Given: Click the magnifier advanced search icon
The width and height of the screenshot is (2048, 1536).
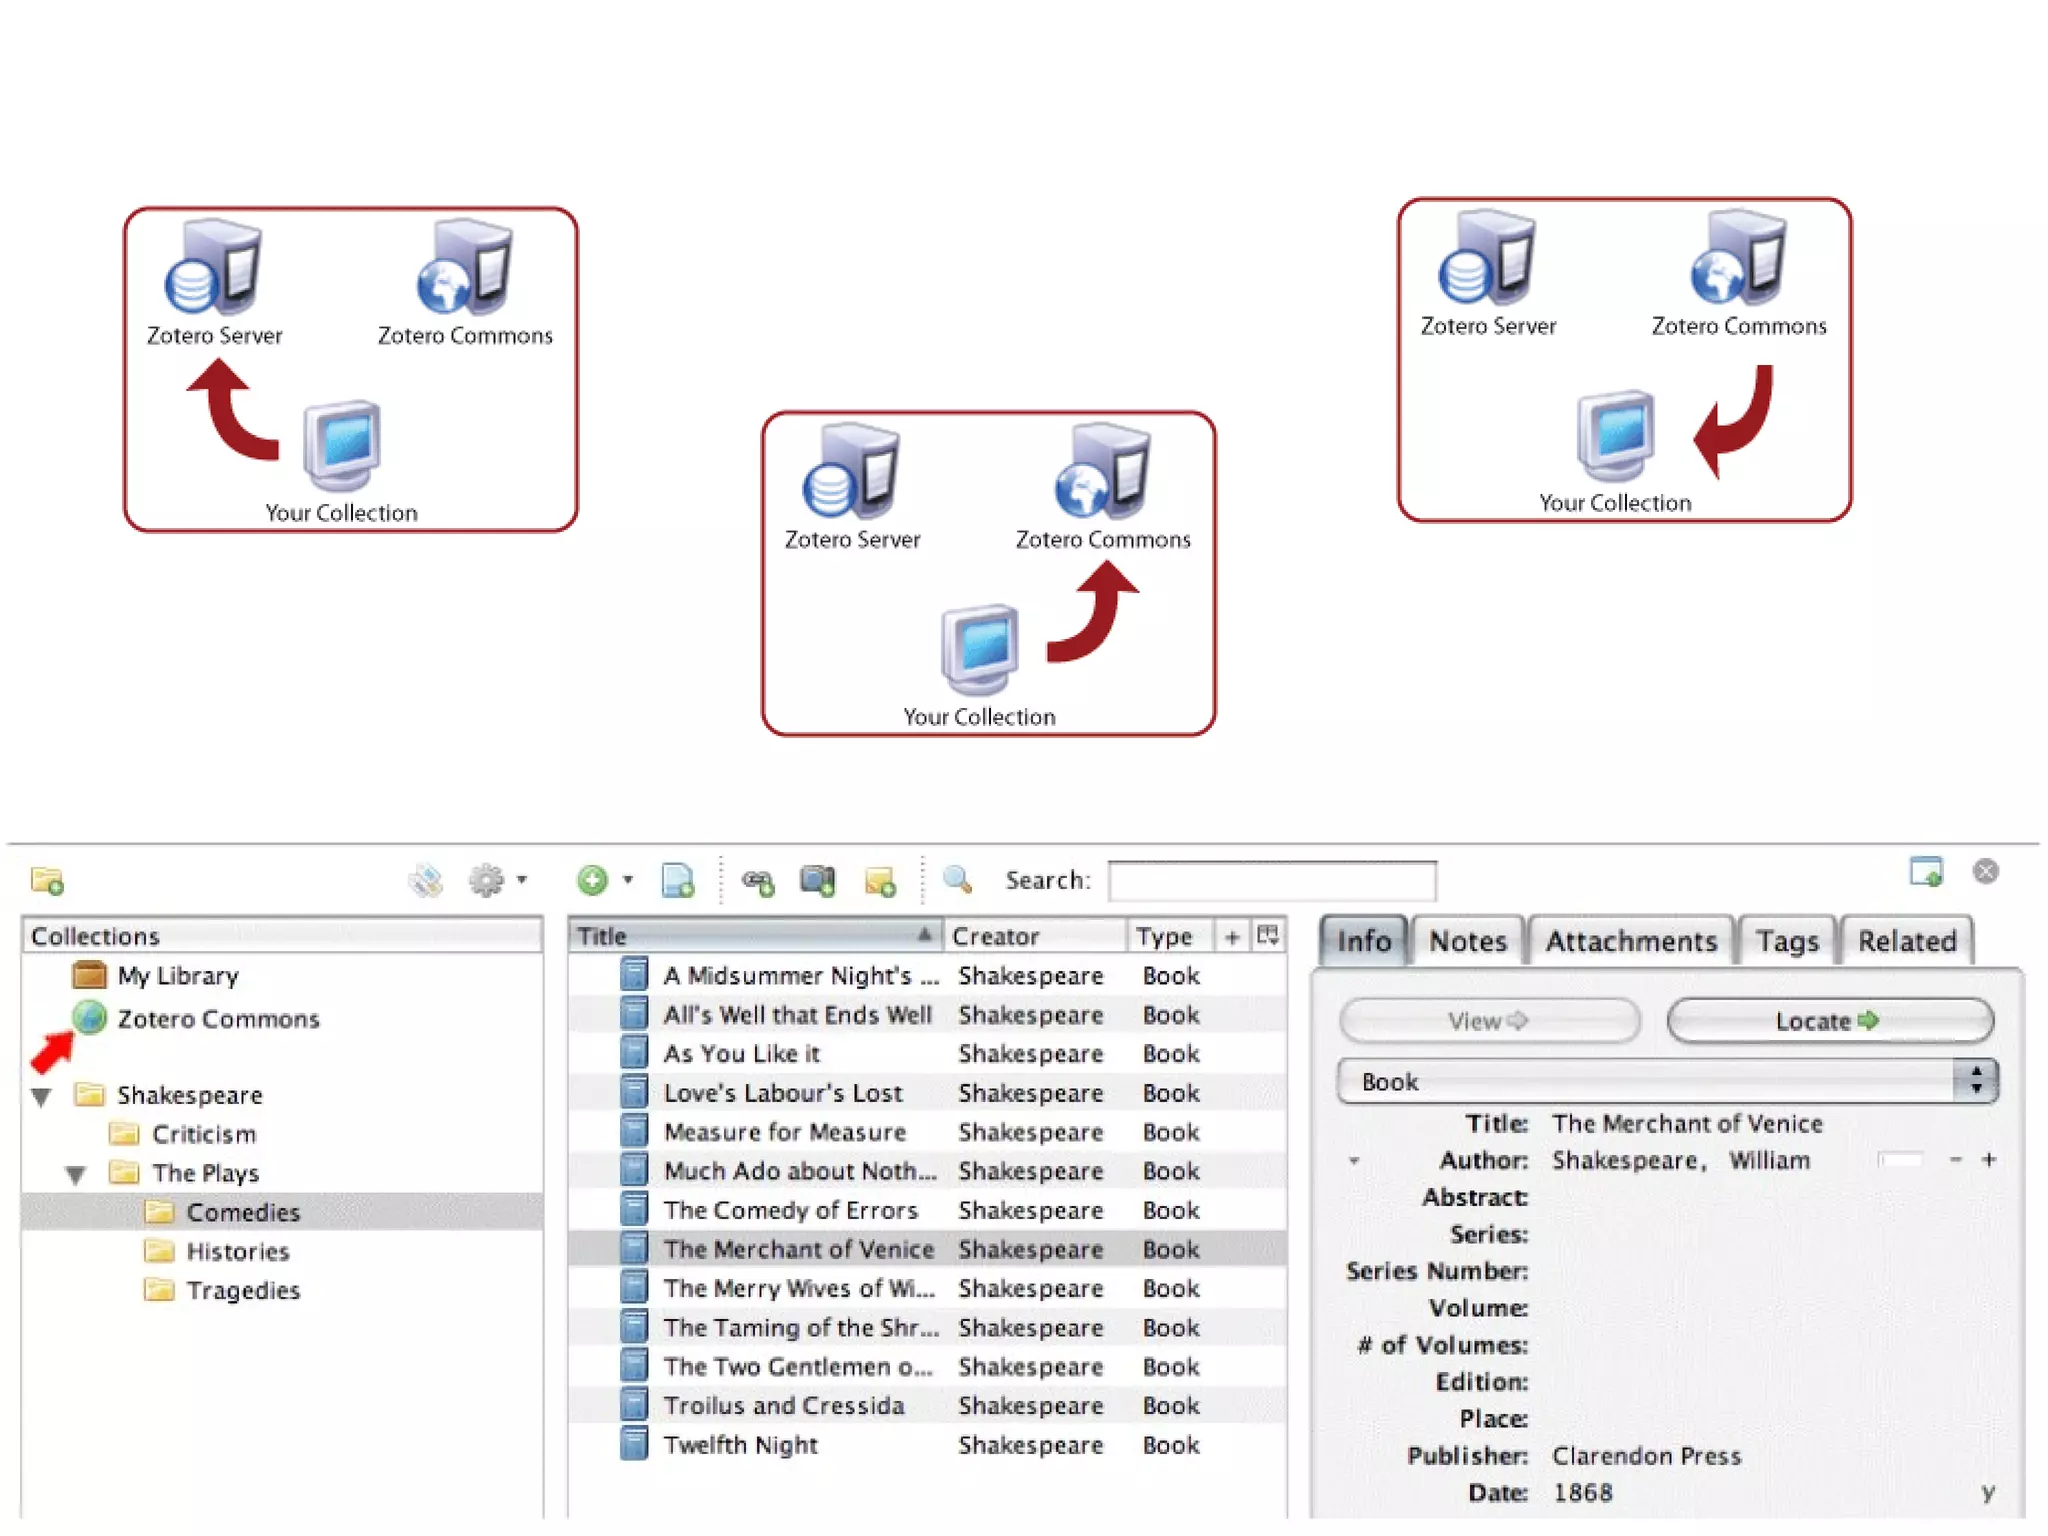Looking at the screenshot, I should 957,879.
